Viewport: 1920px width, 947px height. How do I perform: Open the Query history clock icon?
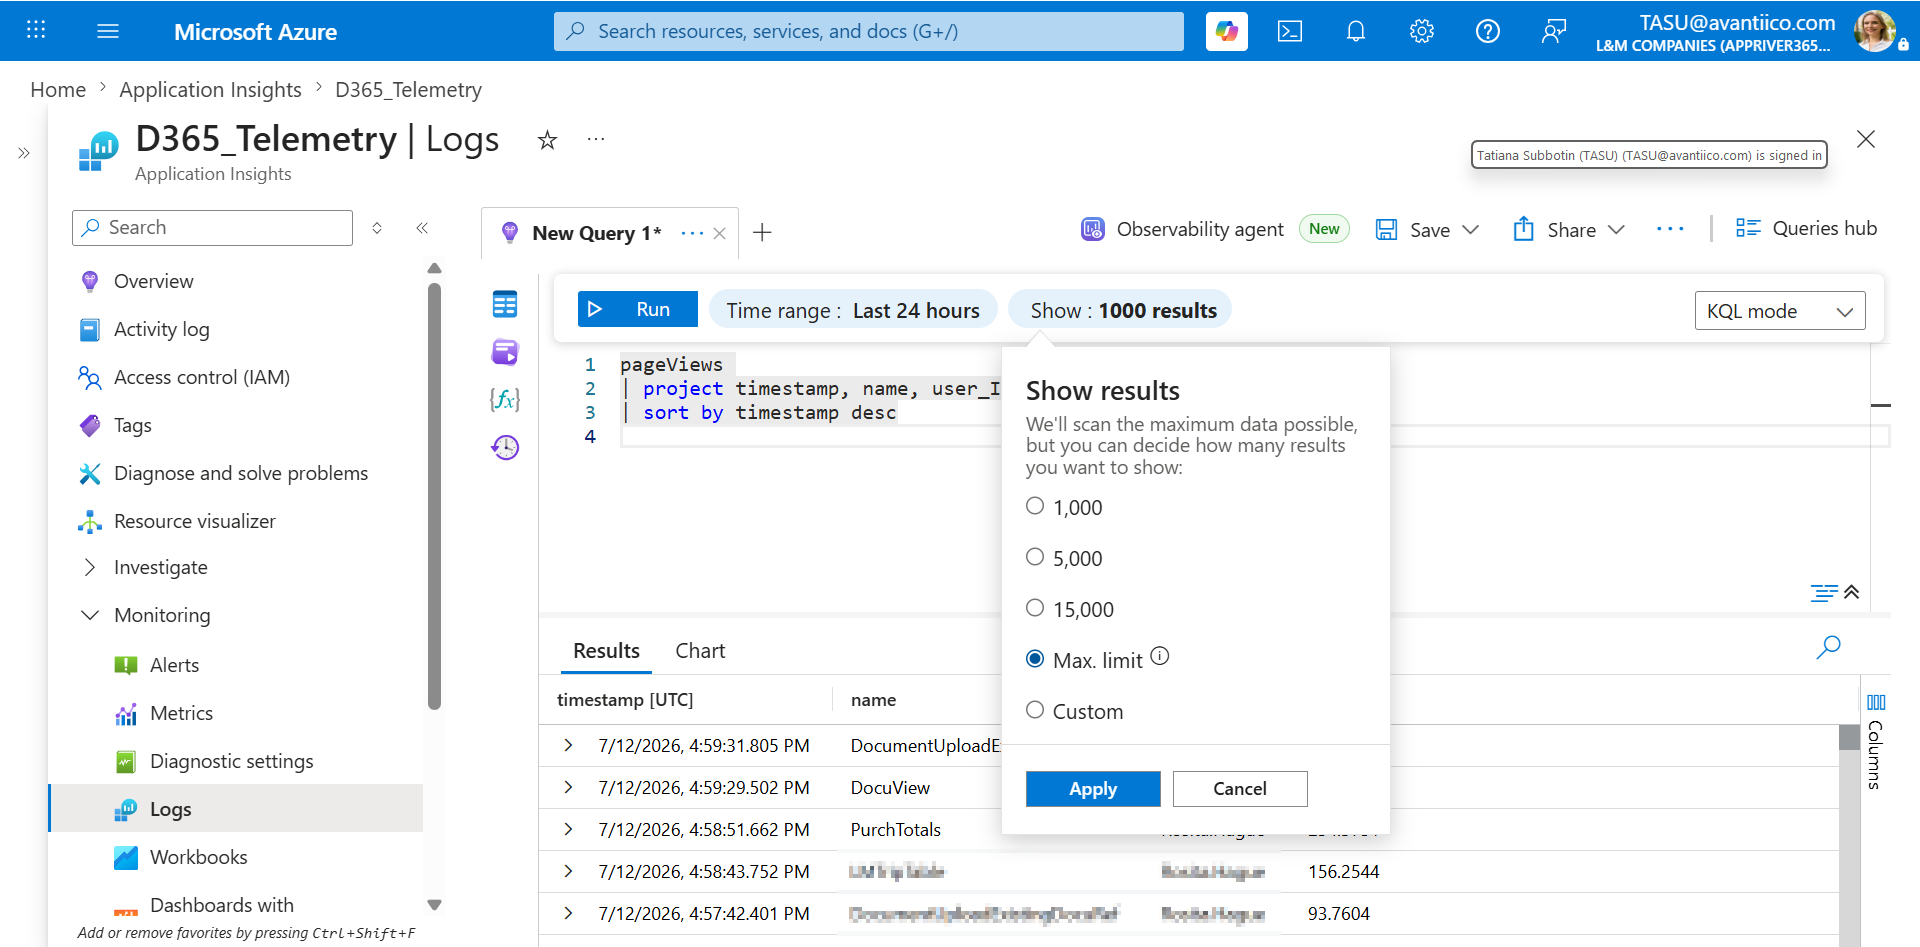505,447
